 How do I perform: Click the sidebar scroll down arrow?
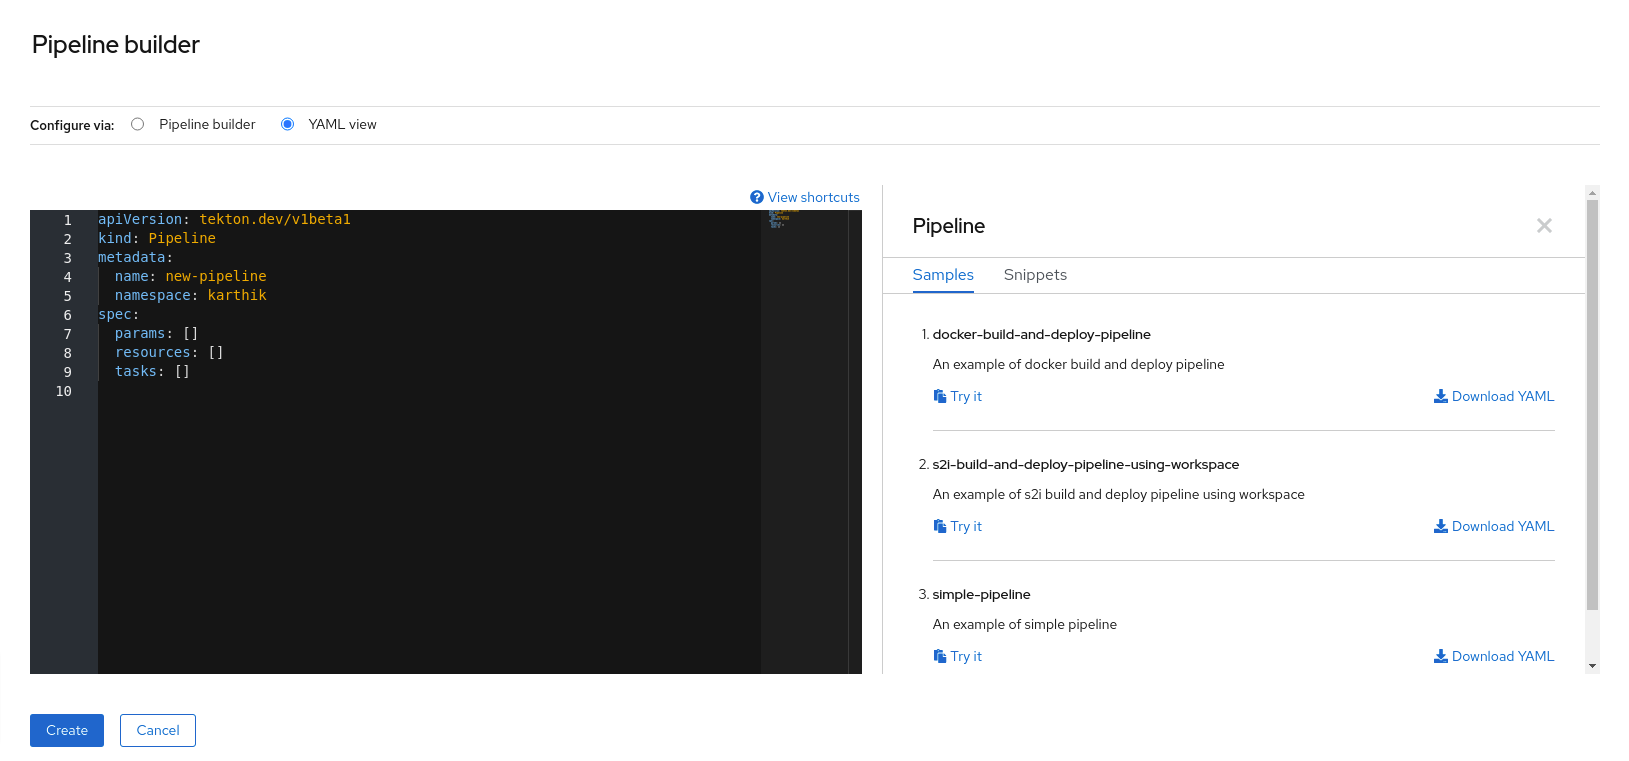coord(1592,666)
